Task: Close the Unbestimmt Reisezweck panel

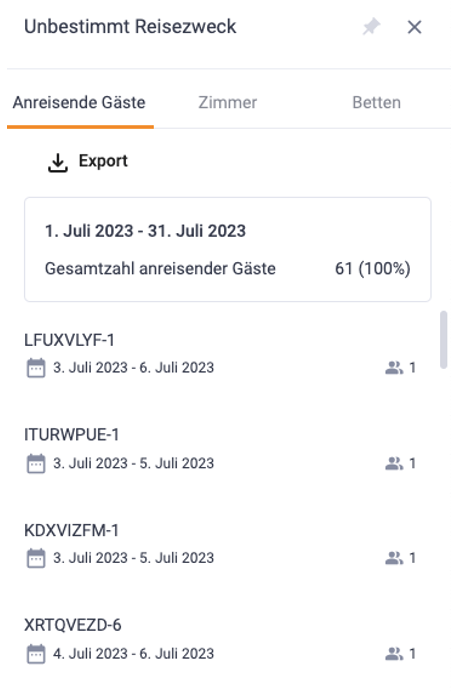Action: click(x=414, y=27)
